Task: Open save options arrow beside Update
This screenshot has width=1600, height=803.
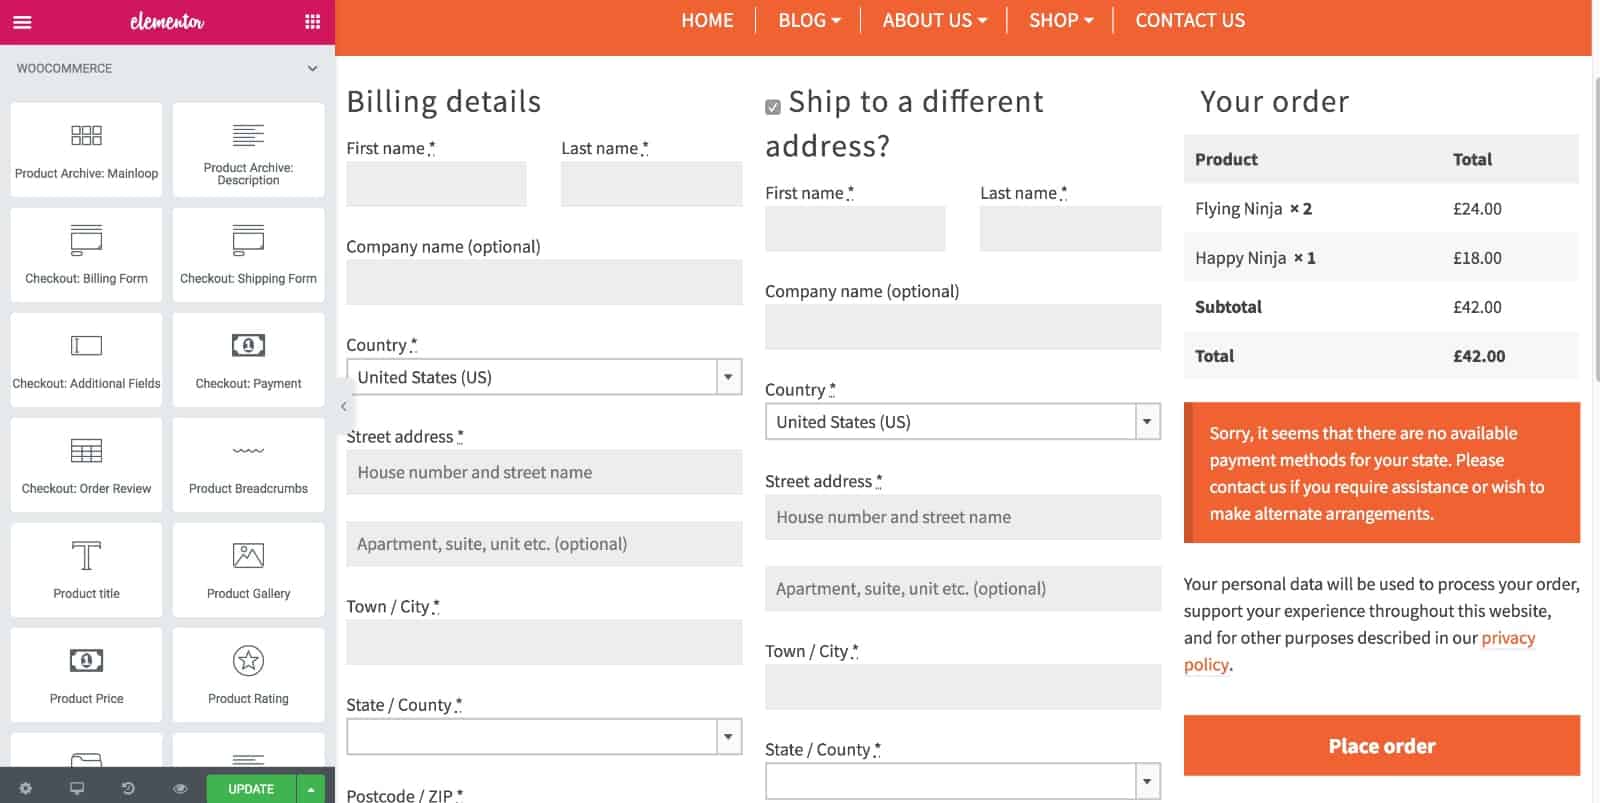Action: [x=311, y=789]
